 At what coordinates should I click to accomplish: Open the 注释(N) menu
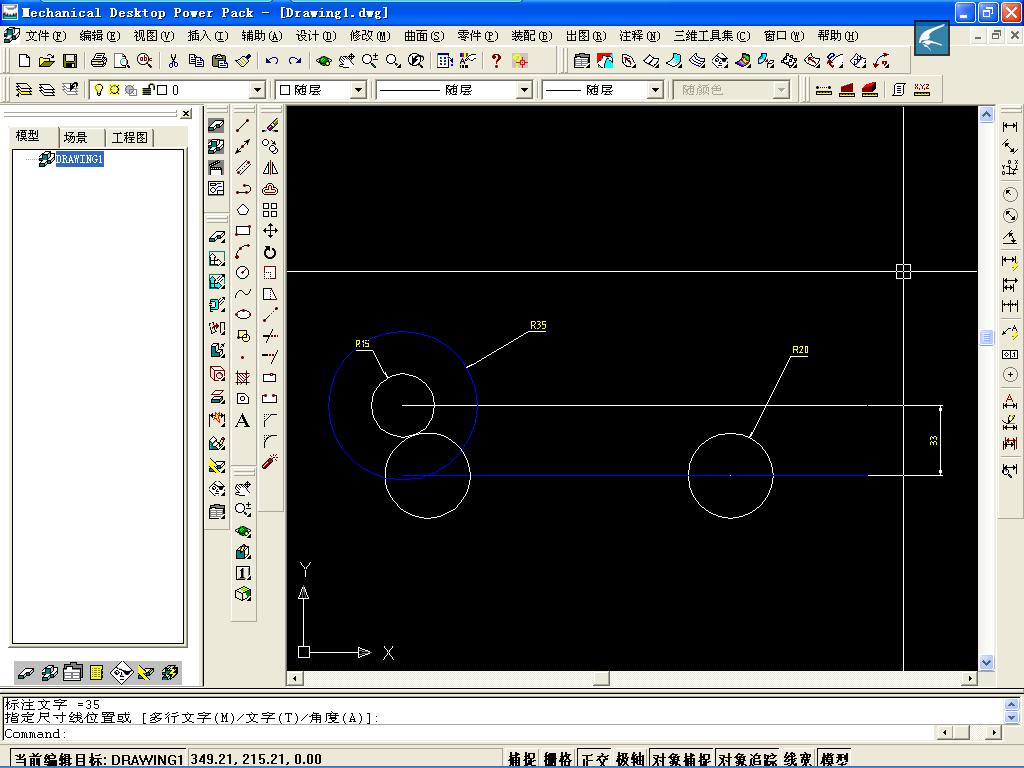[x=640, y=36]
